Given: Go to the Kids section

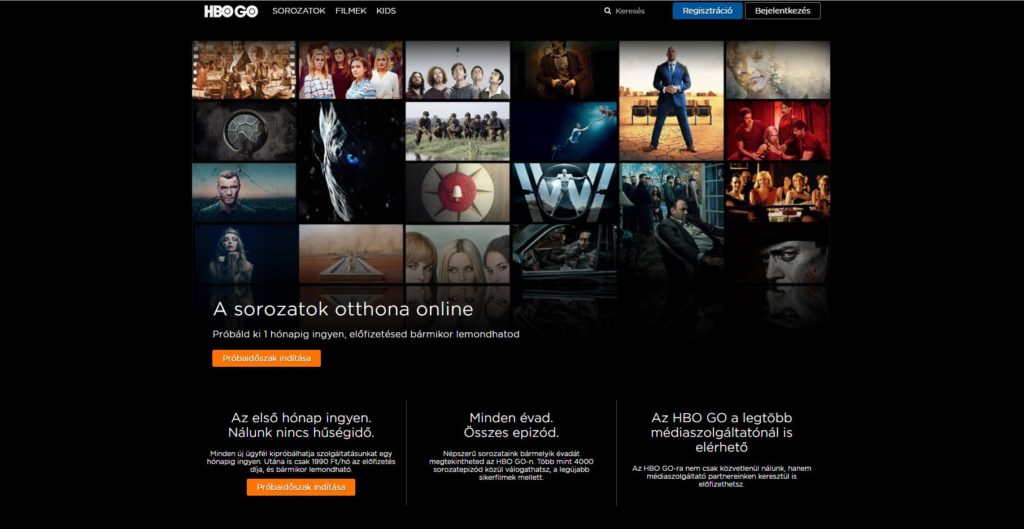Looking at the screenshot, I should [x=386, y=11].
